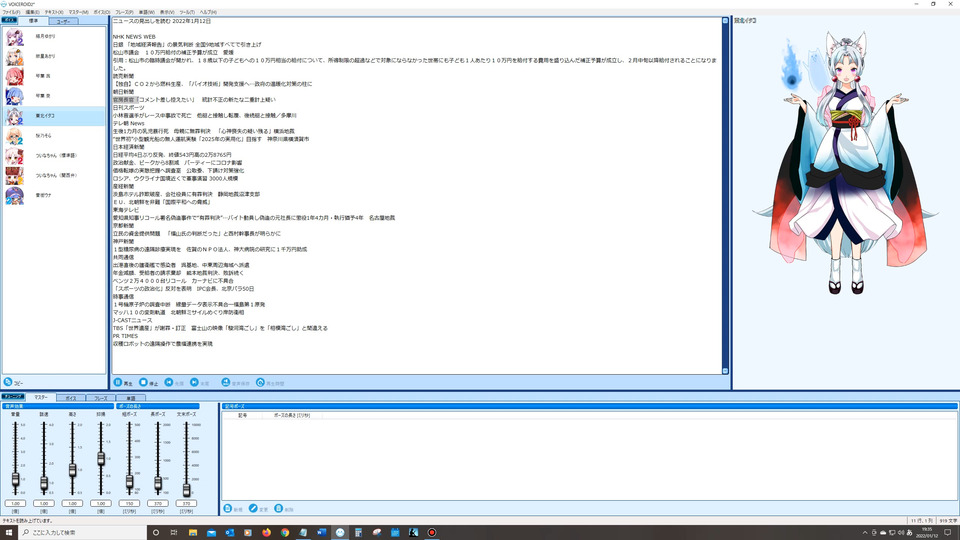Image resolution: width=960 pixels, height=540 pixels.
Task: Open Word from the taskbar
Action: [x=321, y=533]
